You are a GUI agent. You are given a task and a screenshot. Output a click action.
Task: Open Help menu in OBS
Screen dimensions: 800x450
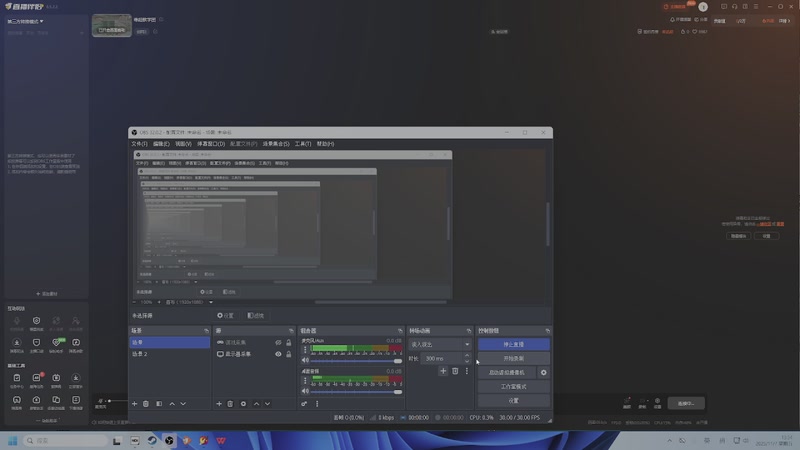pyautogui.click(x=326, y=144)
